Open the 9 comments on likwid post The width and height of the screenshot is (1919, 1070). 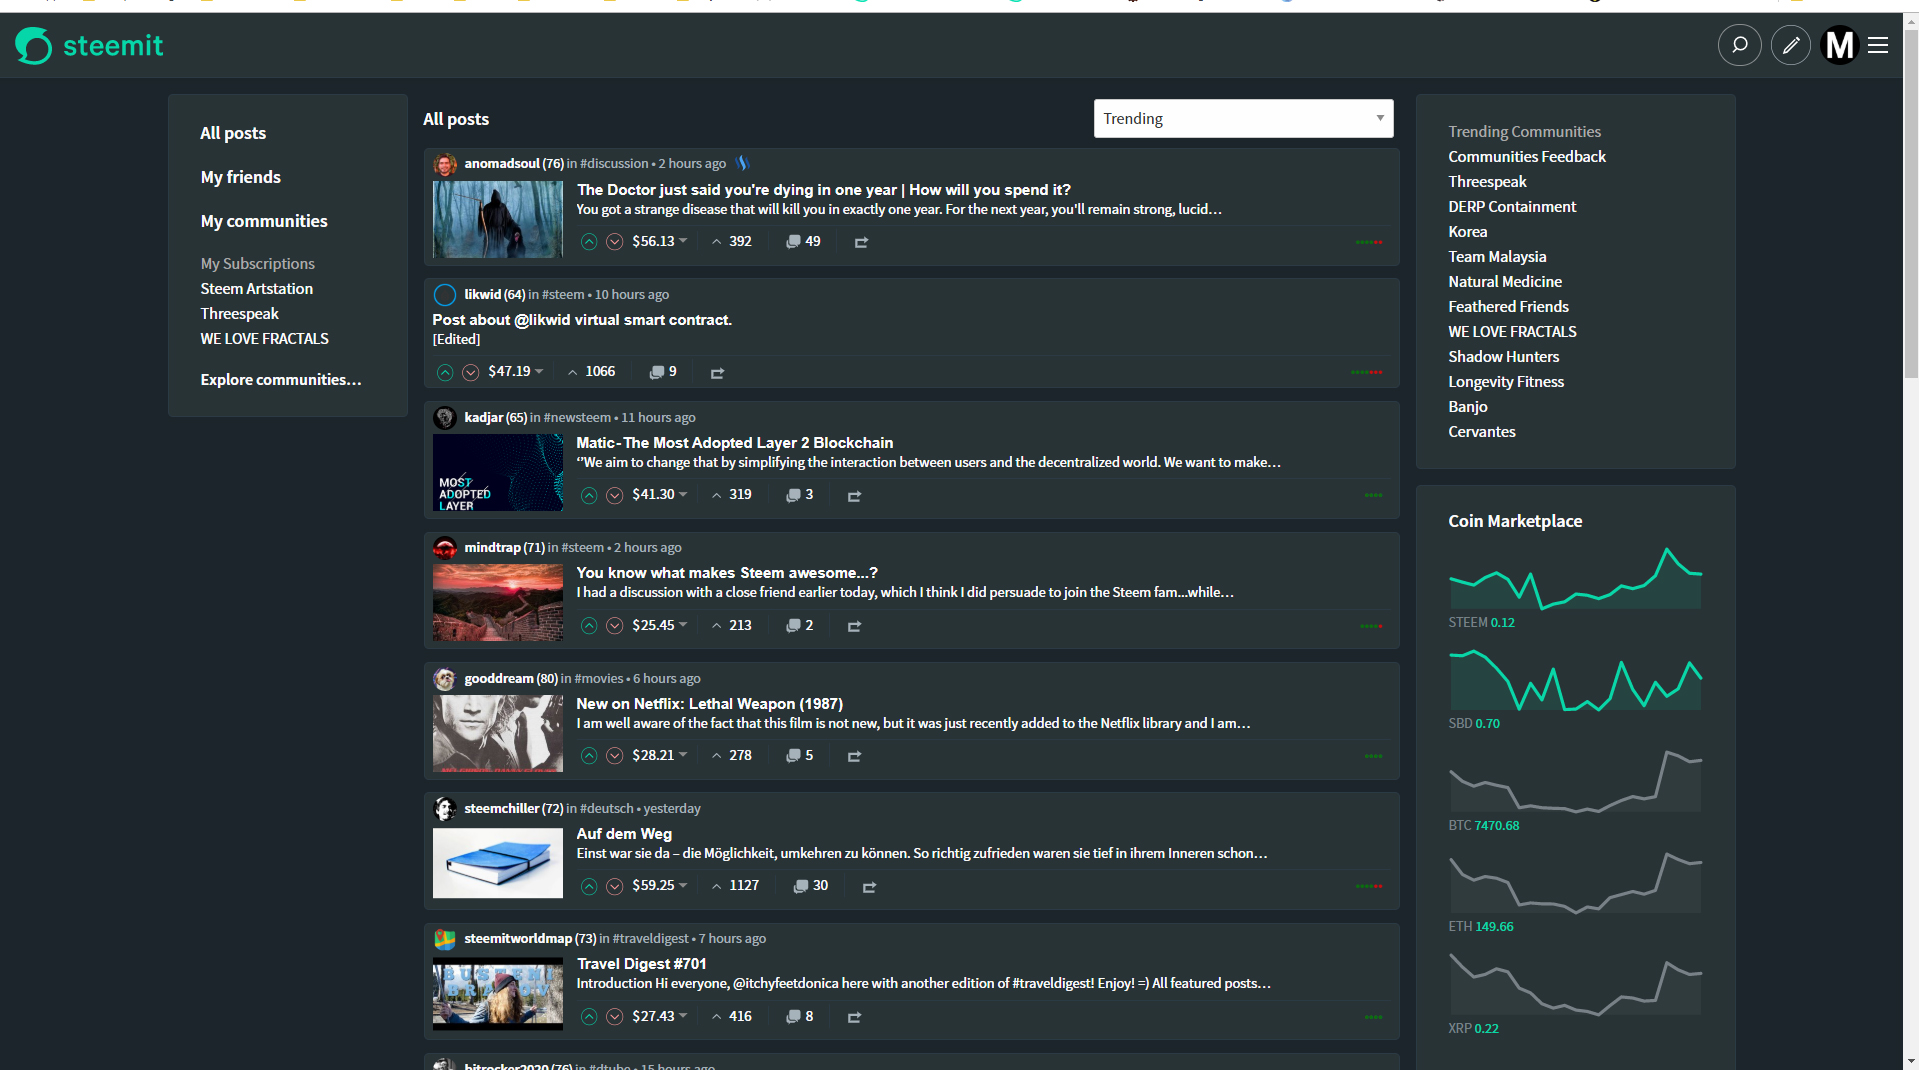[x=663, y=371]
